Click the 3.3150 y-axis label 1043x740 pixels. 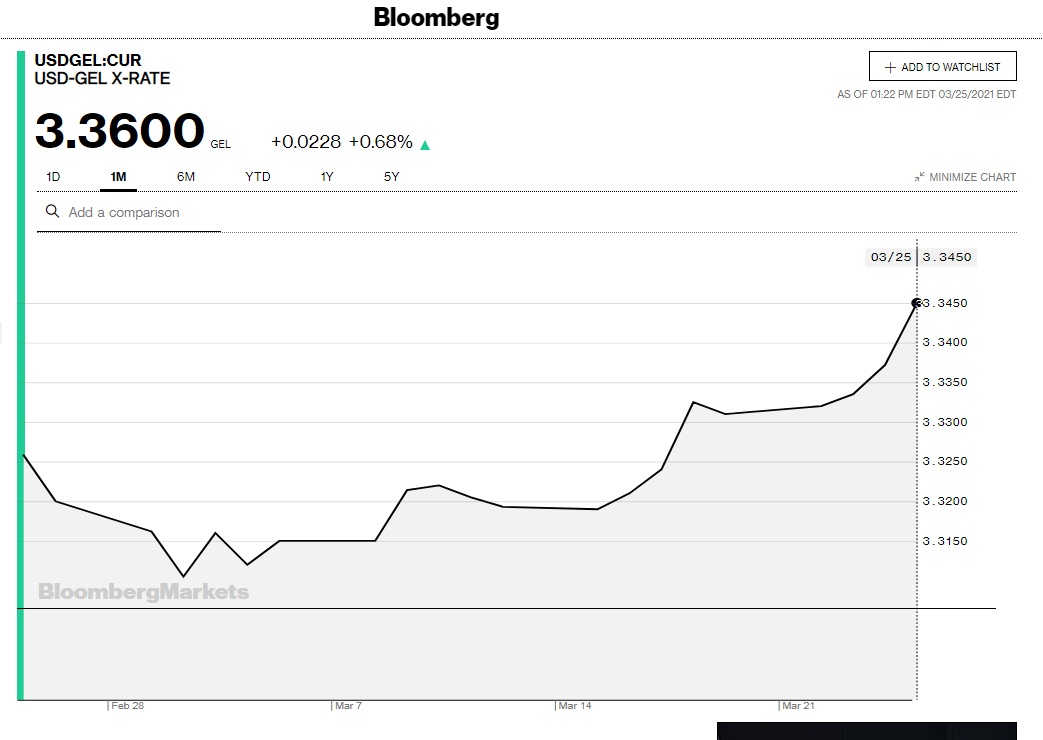(945, 541)
